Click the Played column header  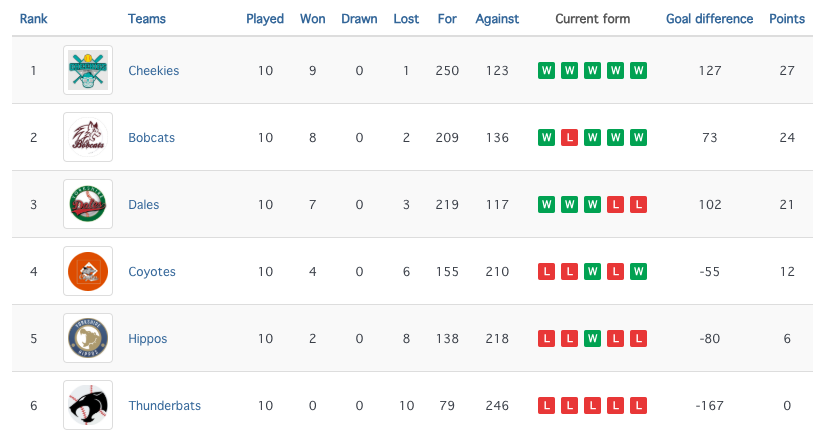pyautogui.click(x=265, y=18)
